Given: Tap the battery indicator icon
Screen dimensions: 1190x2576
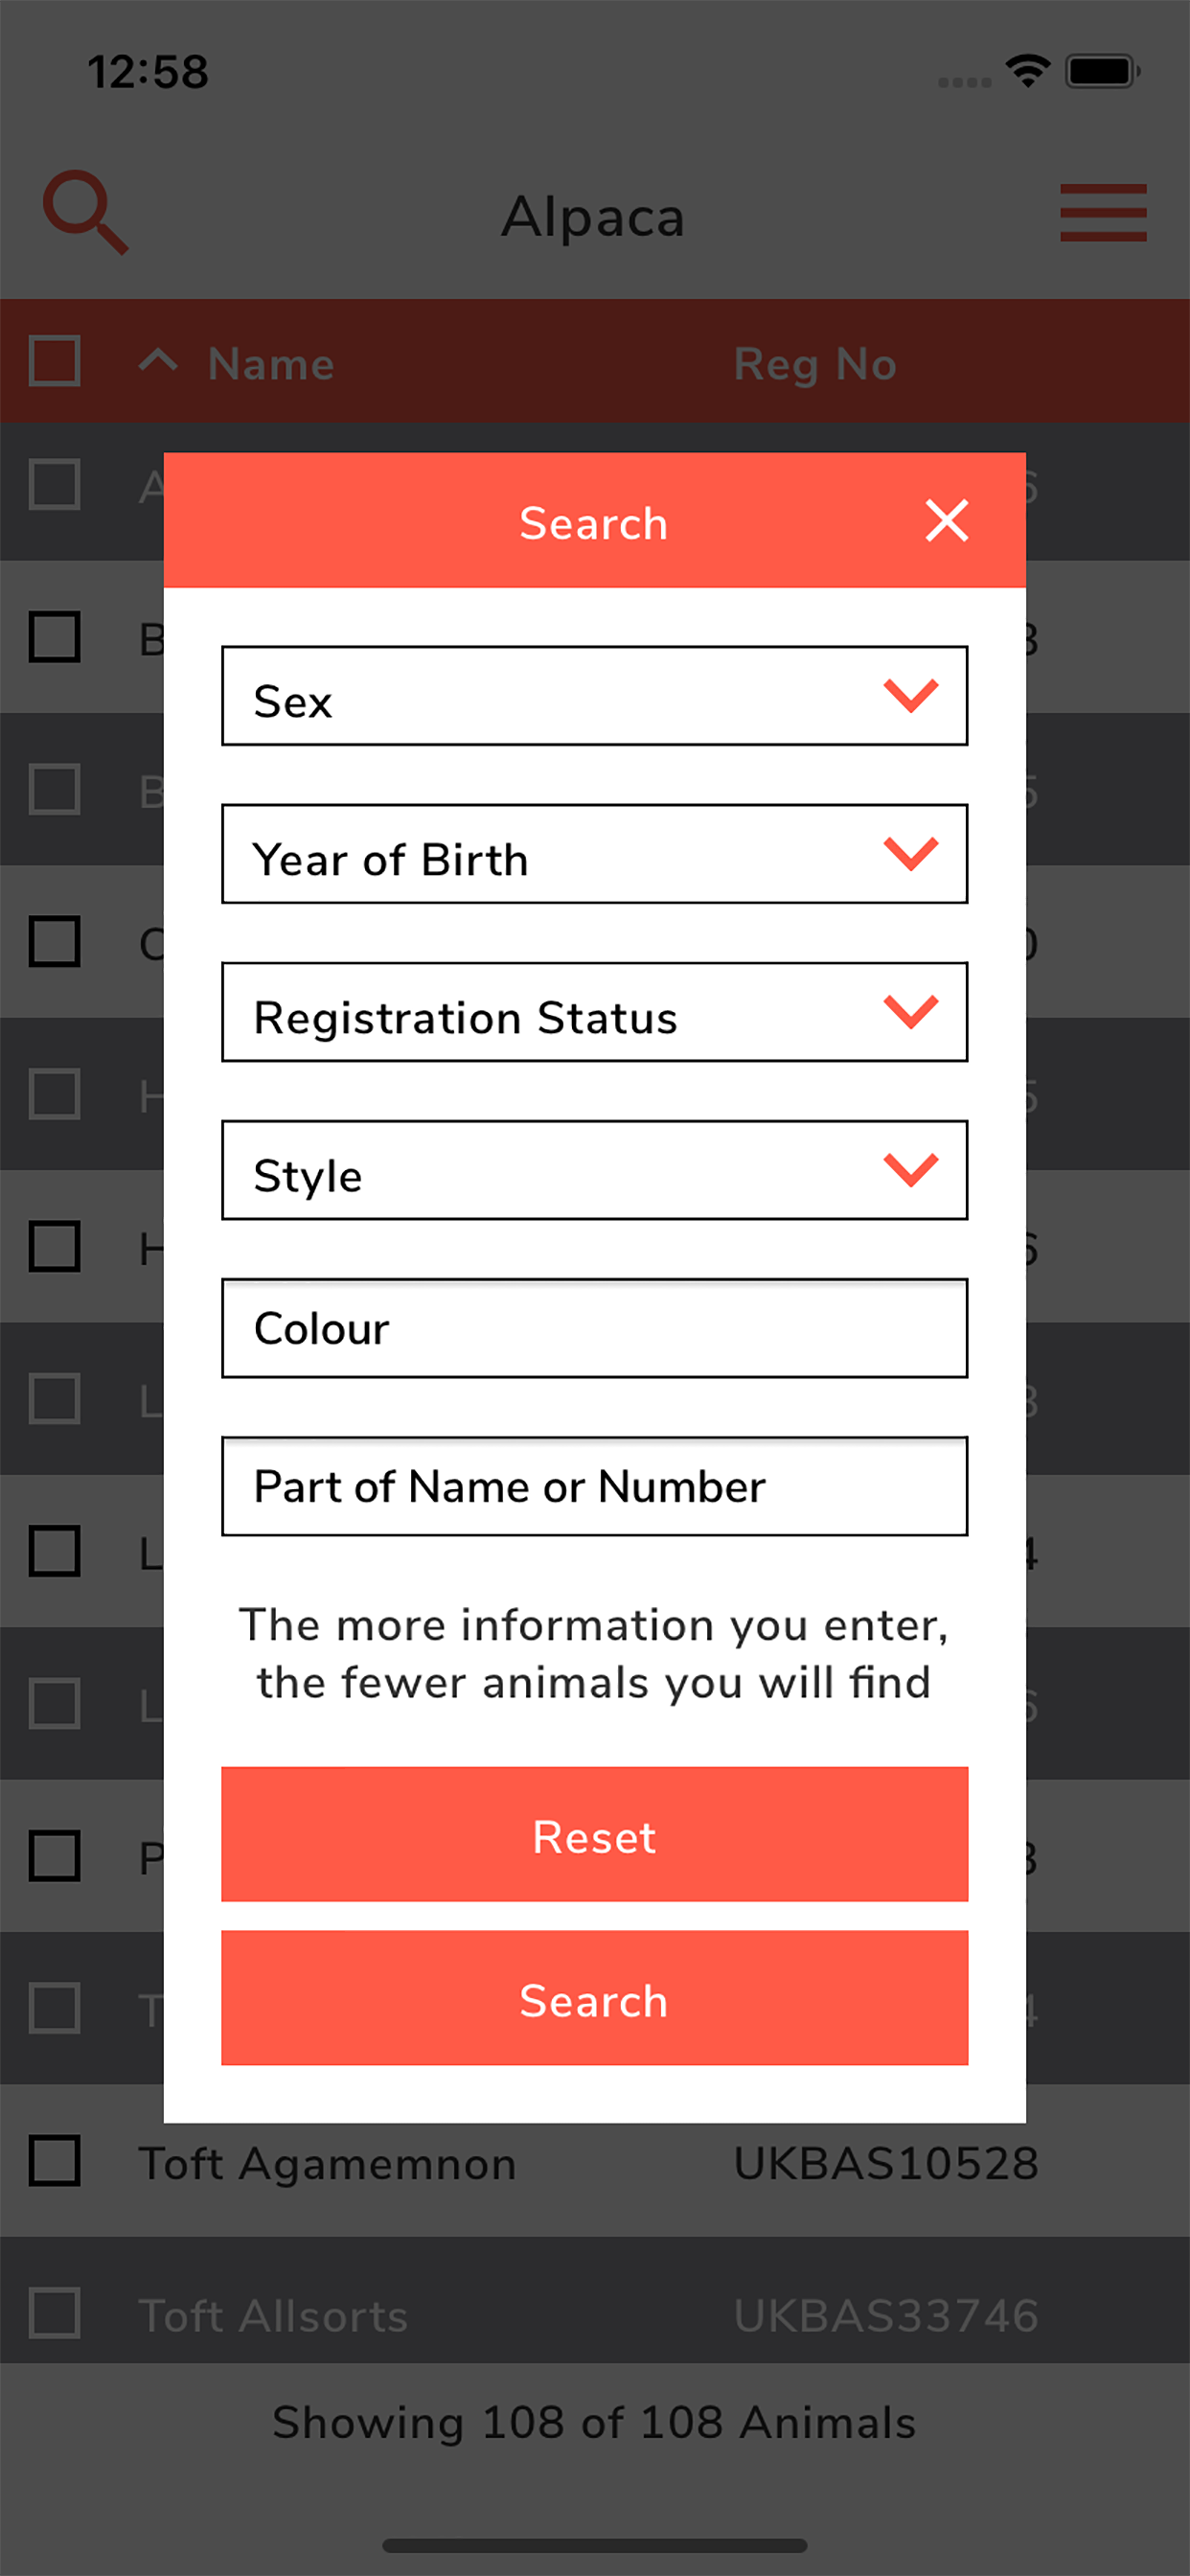Looking at the screenshot, I should [x=1103, y=71].
